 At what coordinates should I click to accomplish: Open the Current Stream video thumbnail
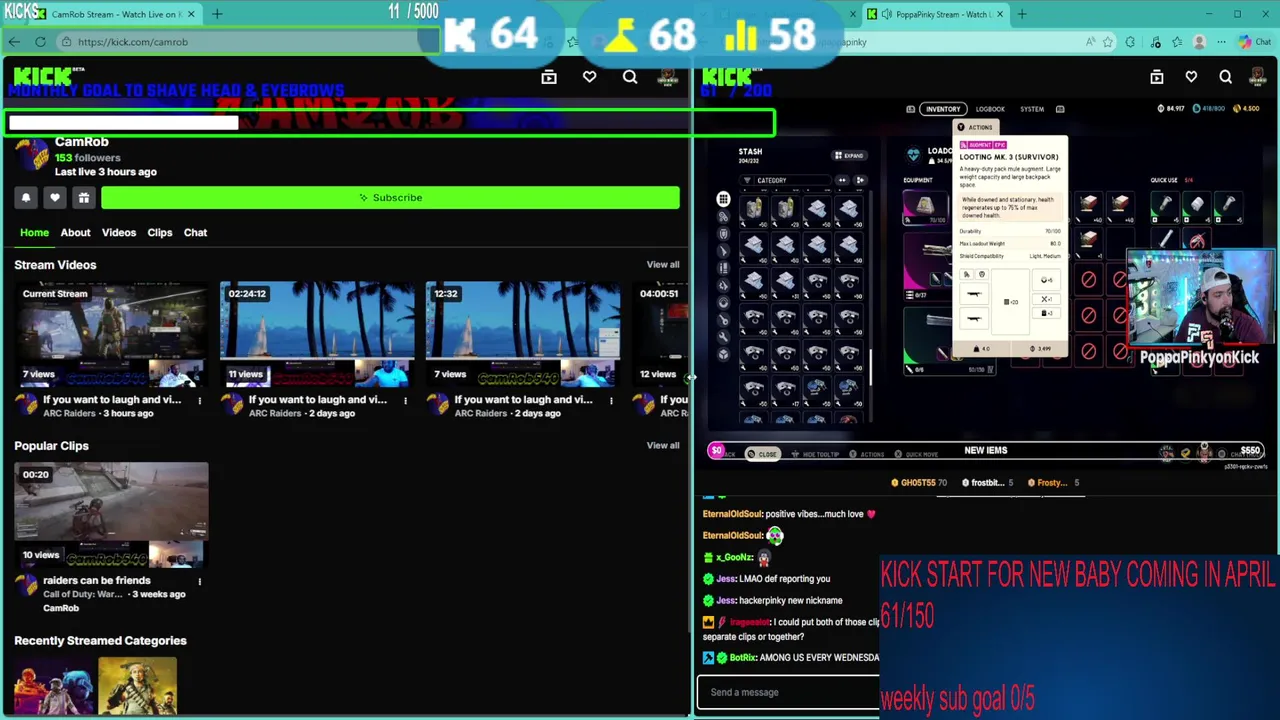coord(111,334)
